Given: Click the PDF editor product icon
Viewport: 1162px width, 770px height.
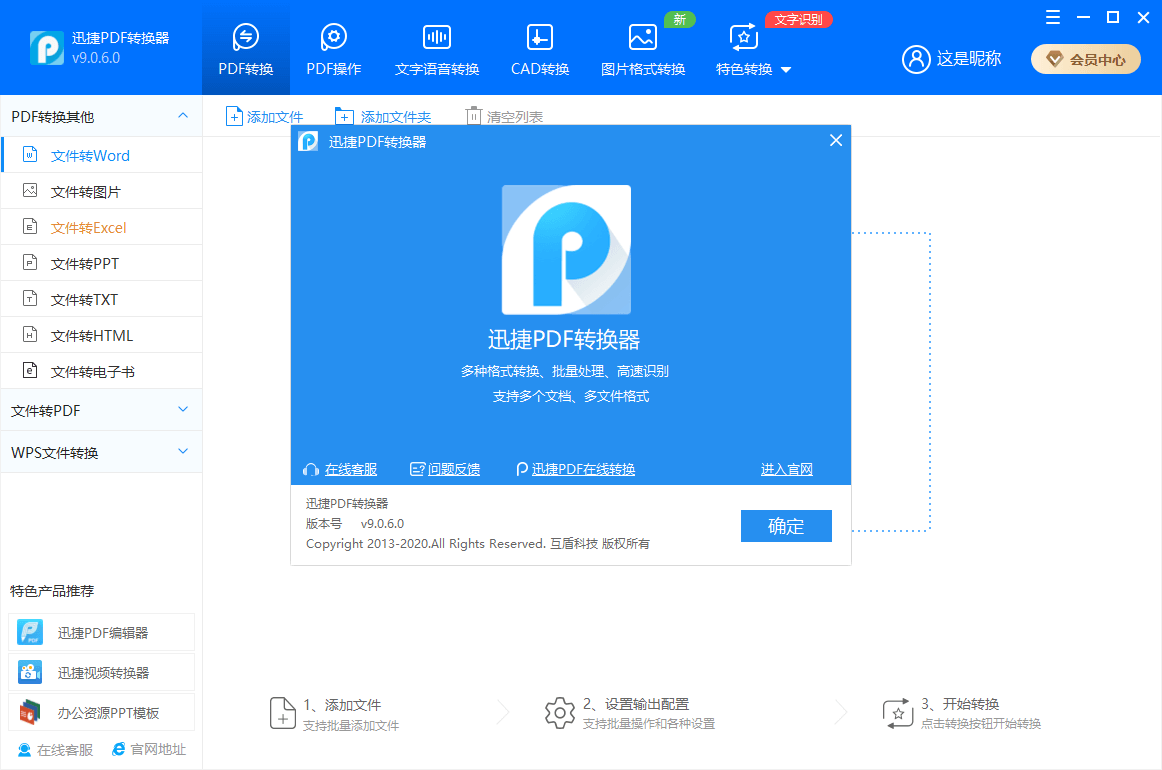Looking at the screenshot, I should [30, 632].
